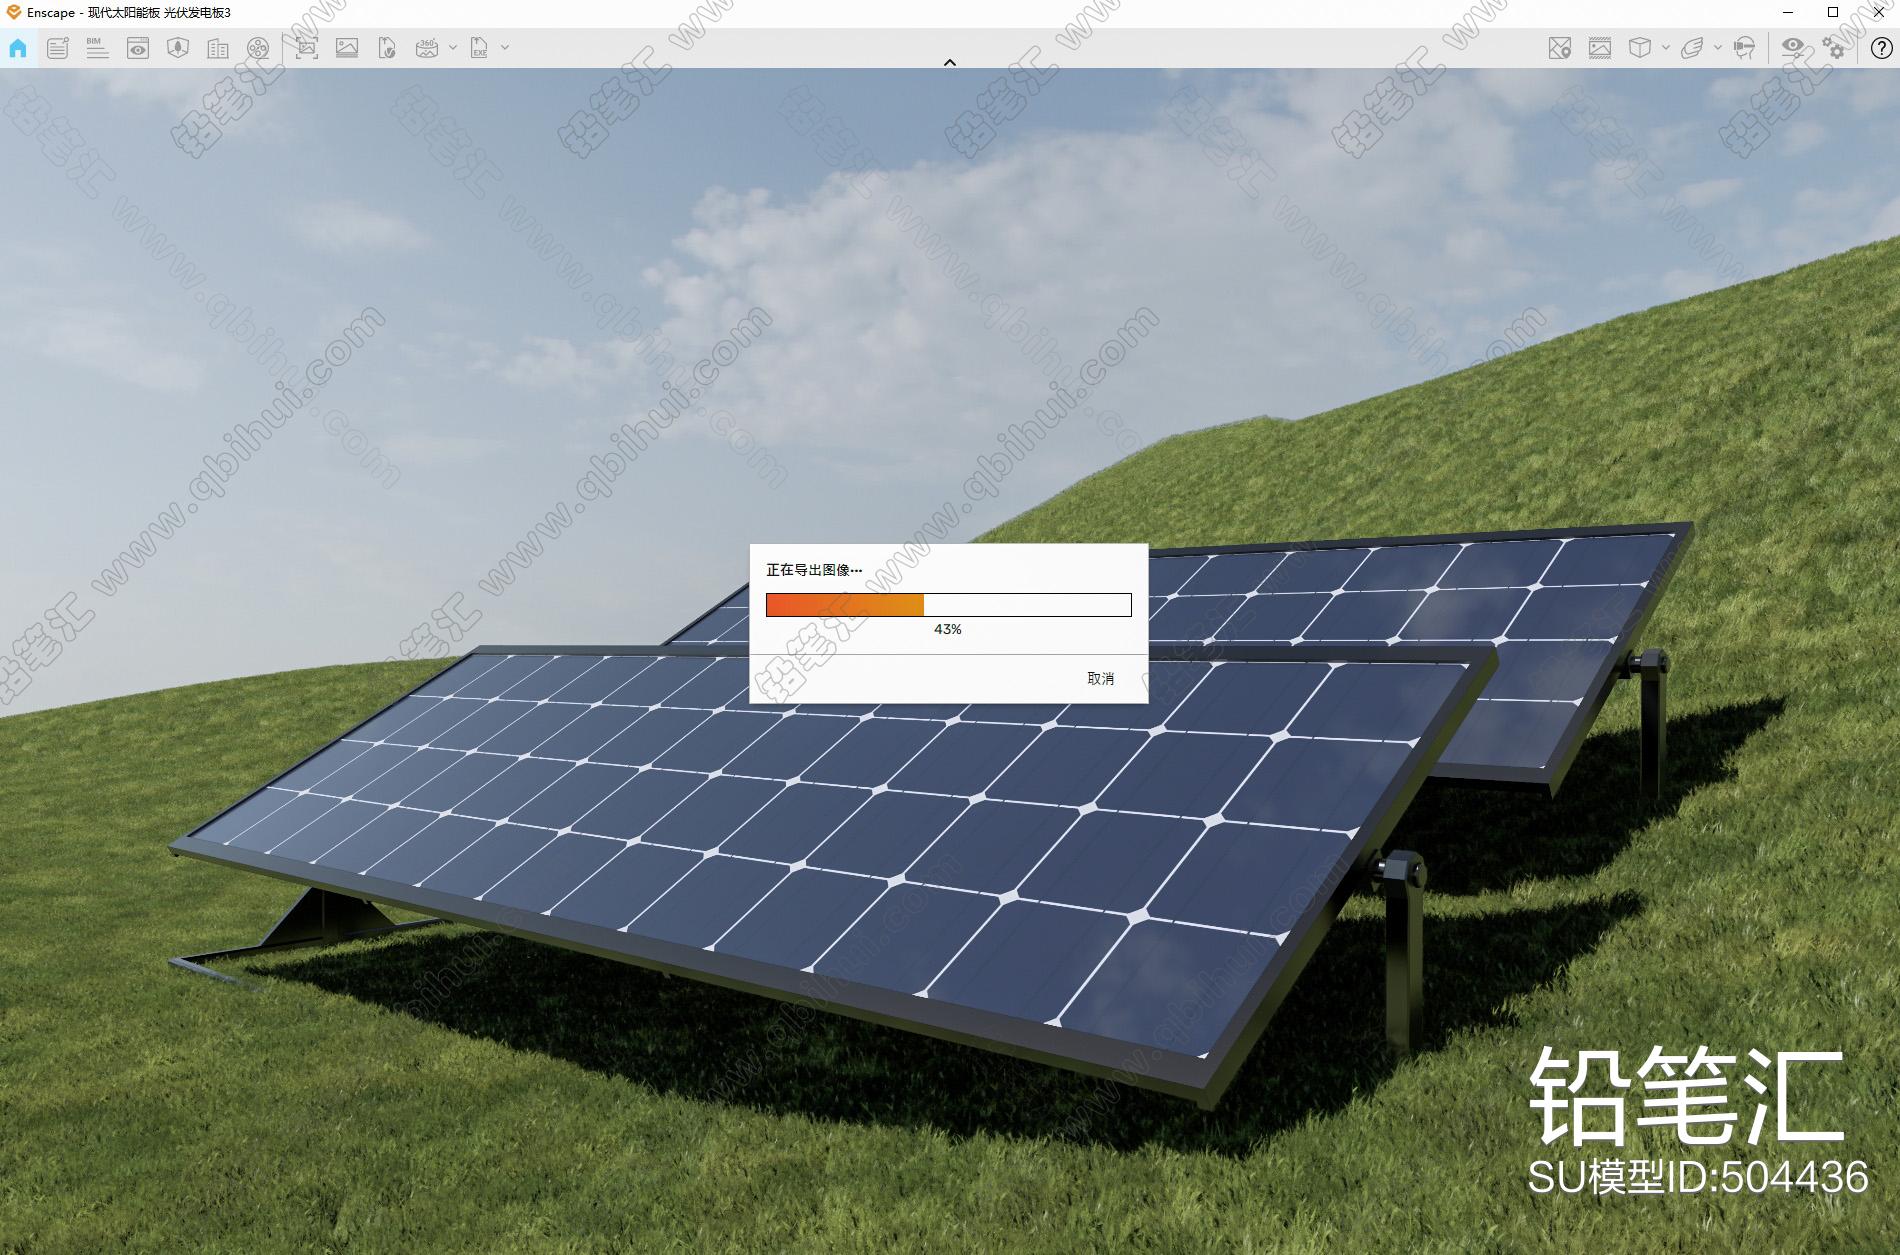
Task: Expand the 360 panorama dropdown arrow
Action: coord(453,47)
